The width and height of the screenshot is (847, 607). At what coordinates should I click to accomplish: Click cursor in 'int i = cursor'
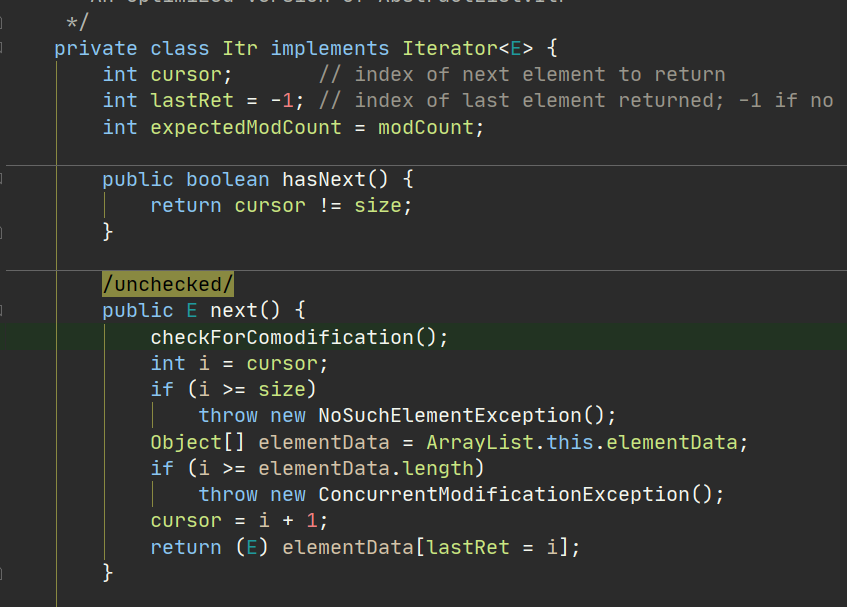click(282, 363)
